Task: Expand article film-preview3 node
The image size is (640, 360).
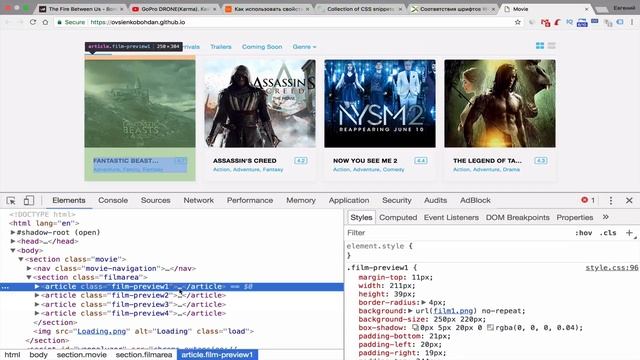Action: [x=37, y=304]
